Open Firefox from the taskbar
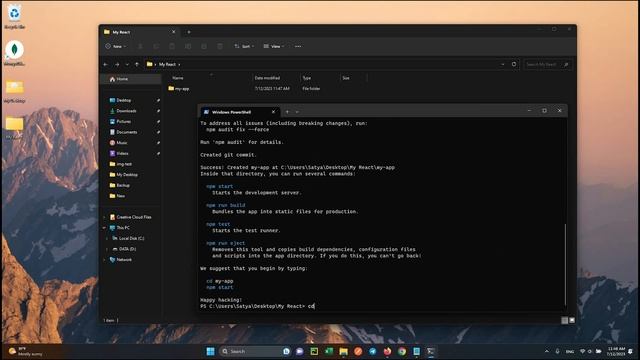640x360 pixels. [387, 351]
